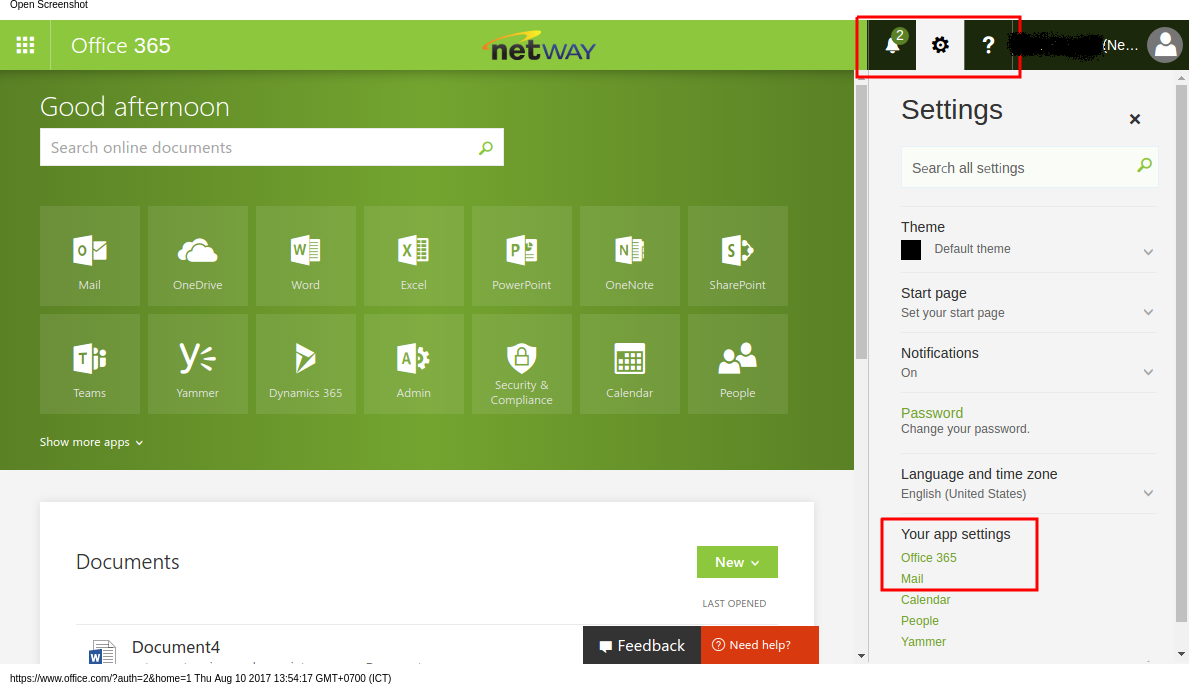Image resolution: width=1189 pixels, height=684 pixels.
Task: Launch the Teams app tile
Action: click(90, 364)
